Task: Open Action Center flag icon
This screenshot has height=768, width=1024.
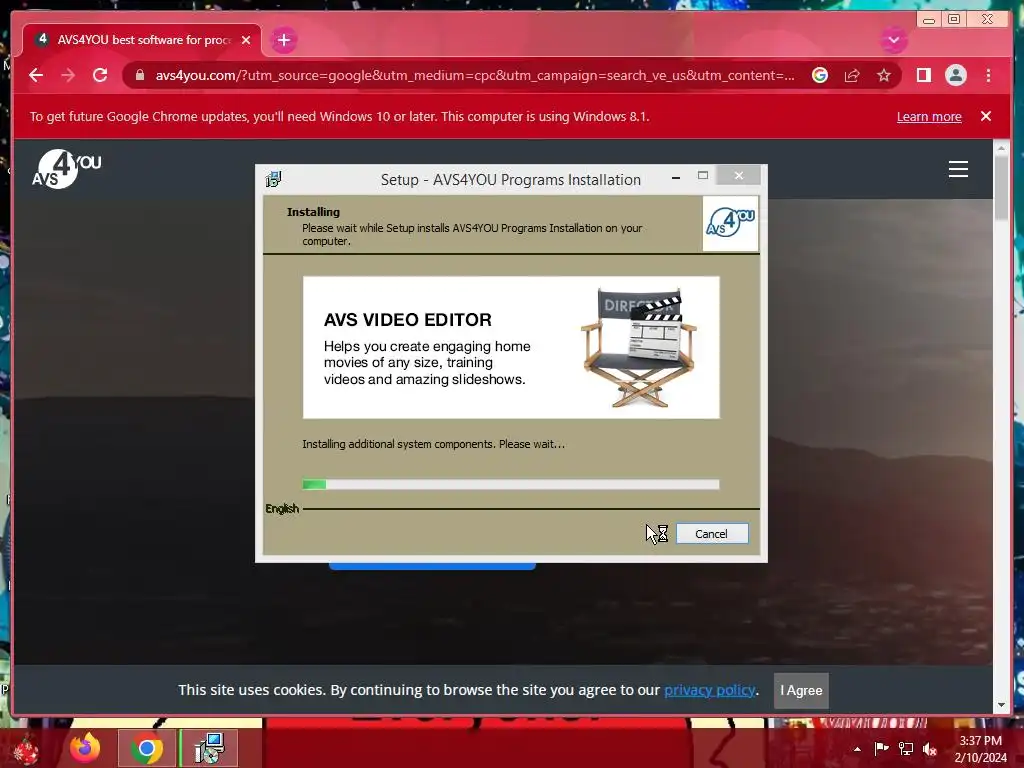Action: click(x=881, y=748)
